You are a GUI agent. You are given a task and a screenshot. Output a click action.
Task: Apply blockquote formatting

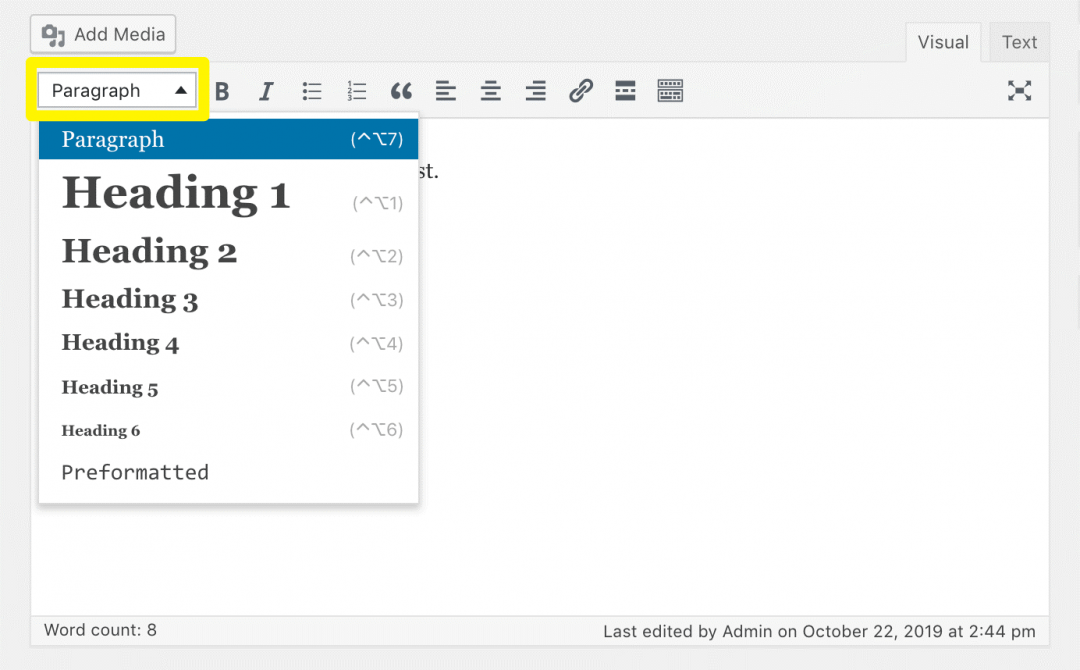(401, 90)
